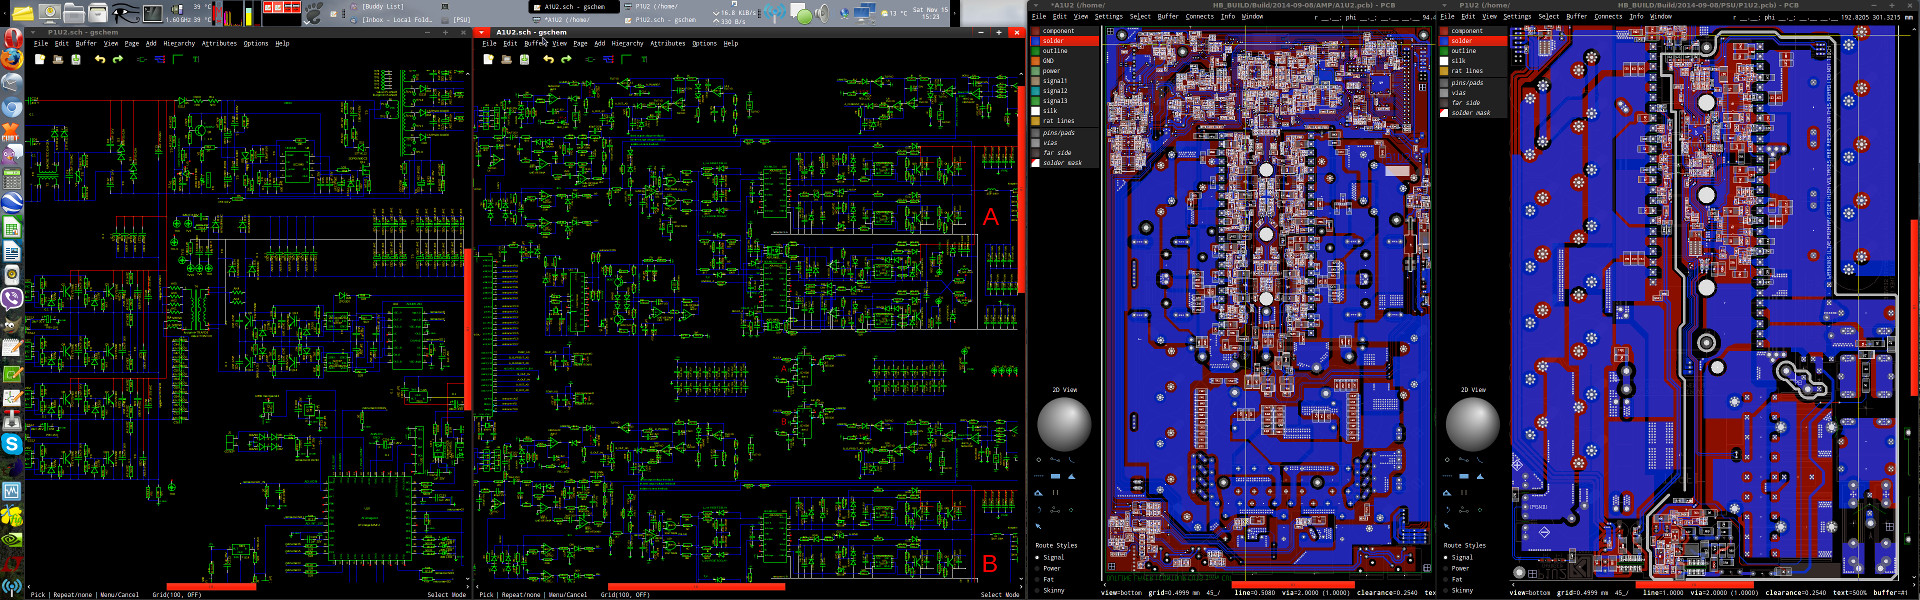1920x600 pixels.
Task: Select the arrow selection tool in A1U2 PCB
Action: [x=1038, y=525]
